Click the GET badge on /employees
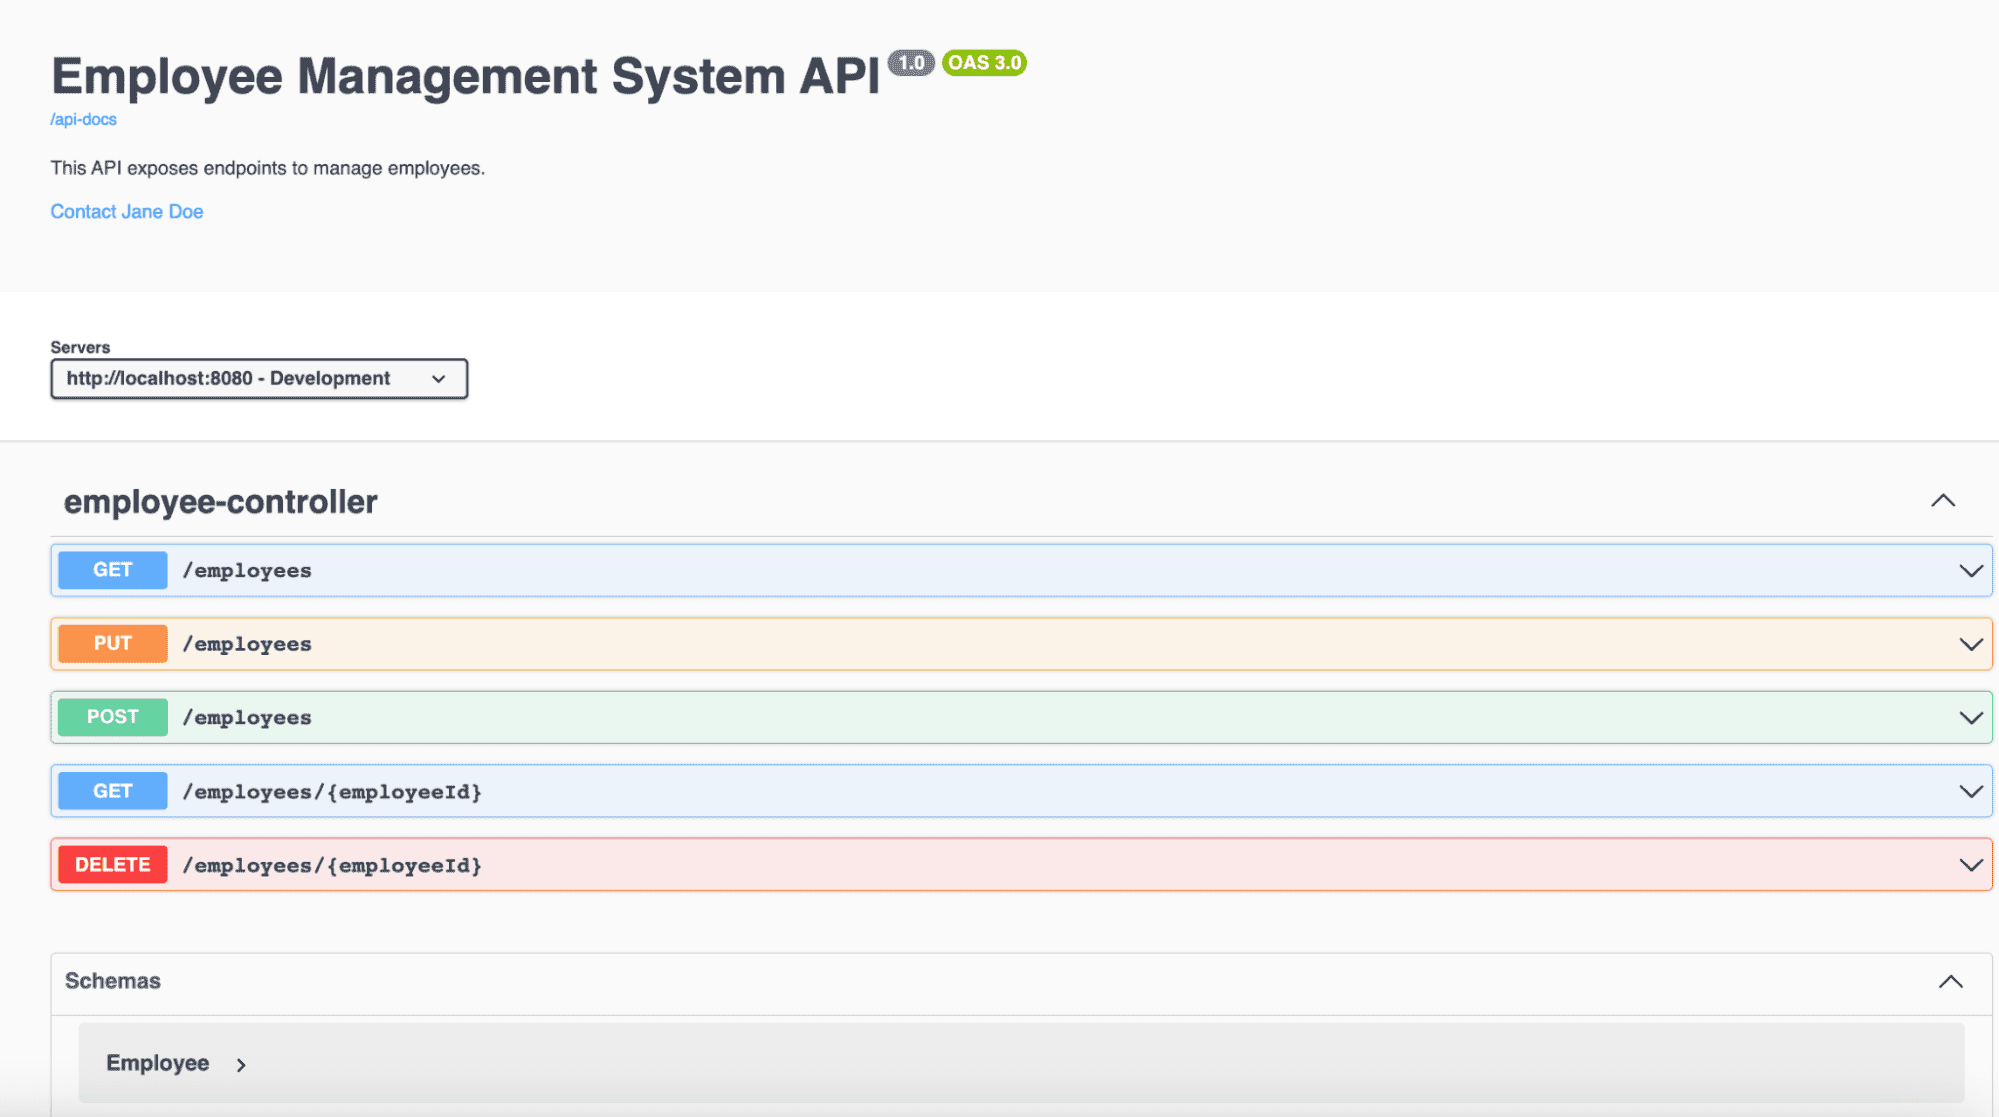The image size is (1999, 1117). click(x=111, y=569)
